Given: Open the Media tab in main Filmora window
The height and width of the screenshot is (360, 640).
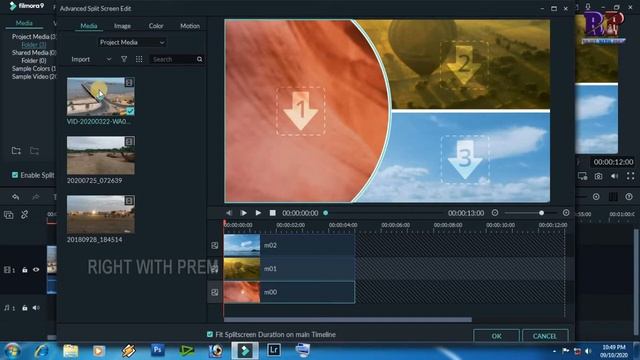Looking at the screenshot, I should 24,23.
